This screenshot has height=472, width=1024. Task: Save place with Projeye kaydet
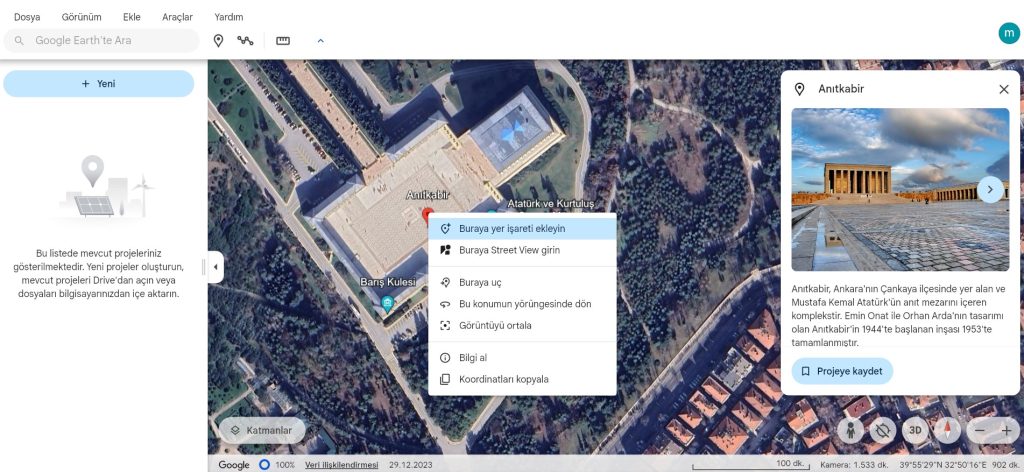coord(842,371)
